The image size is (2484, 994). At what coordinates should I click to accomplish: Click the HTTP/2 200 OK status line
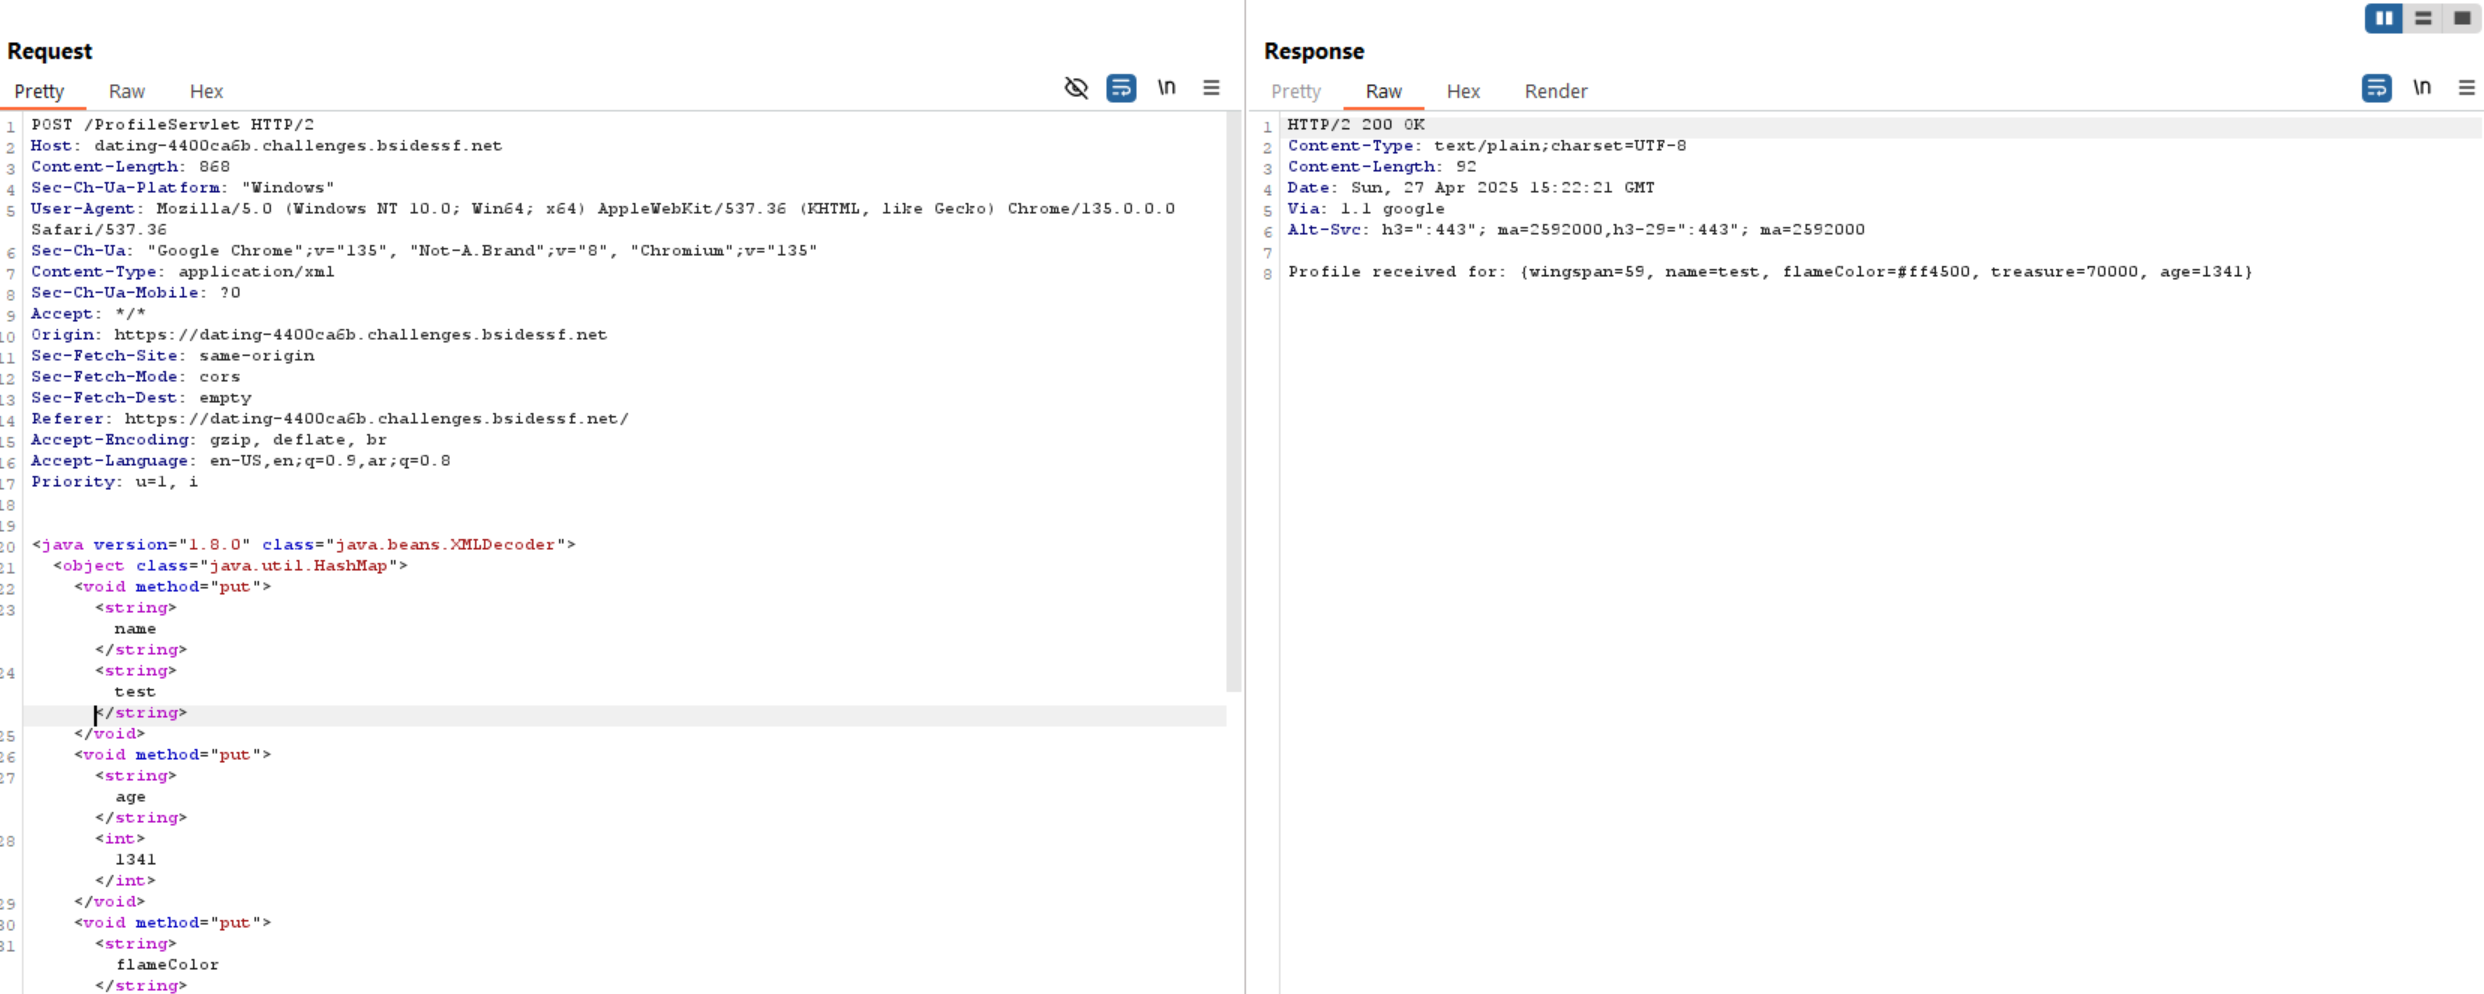tap(1356, 125)
